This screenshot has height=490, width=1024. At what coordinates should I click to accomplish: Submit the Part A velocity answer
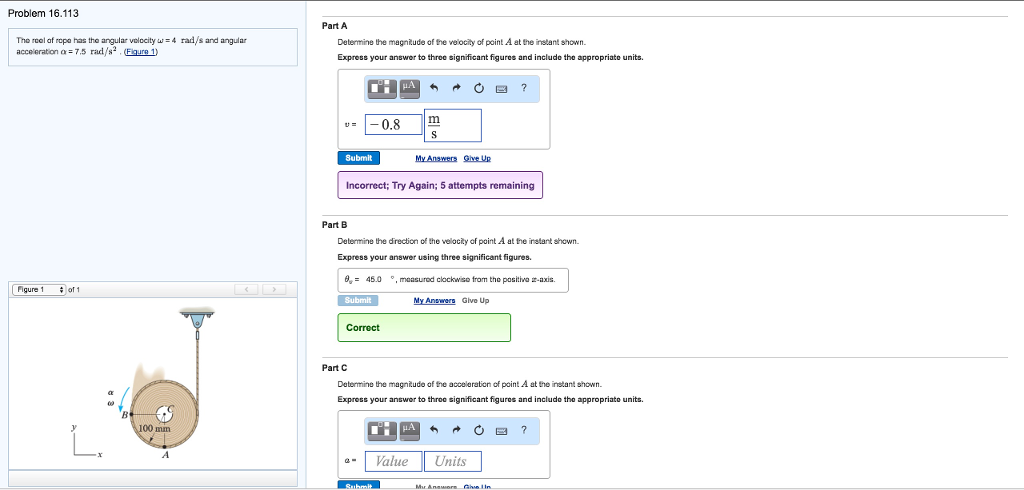(x=358, y=158)
